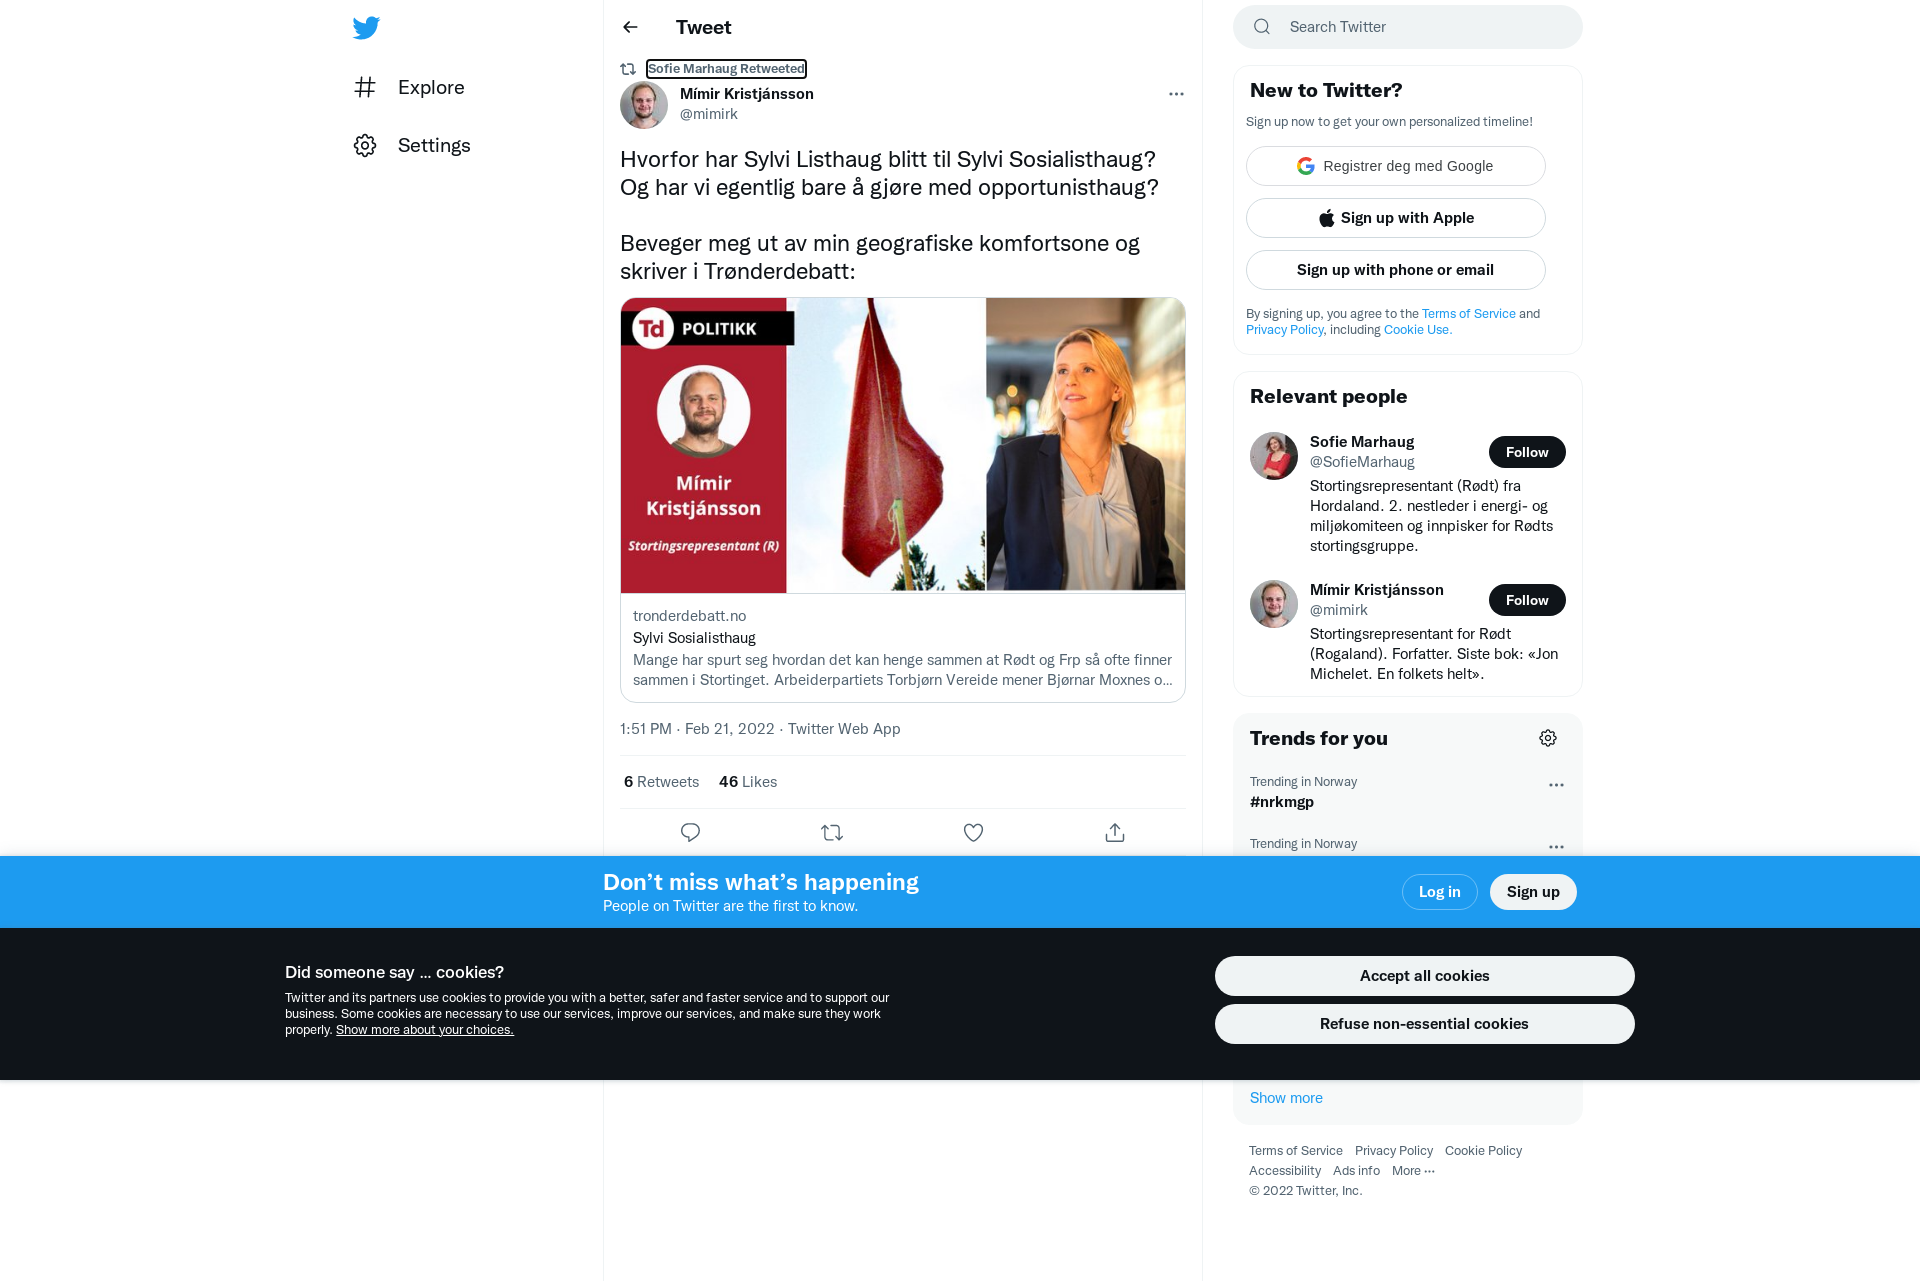Follow Sofie Marhaug
1920x1281 pixels.
point(1527,452)
